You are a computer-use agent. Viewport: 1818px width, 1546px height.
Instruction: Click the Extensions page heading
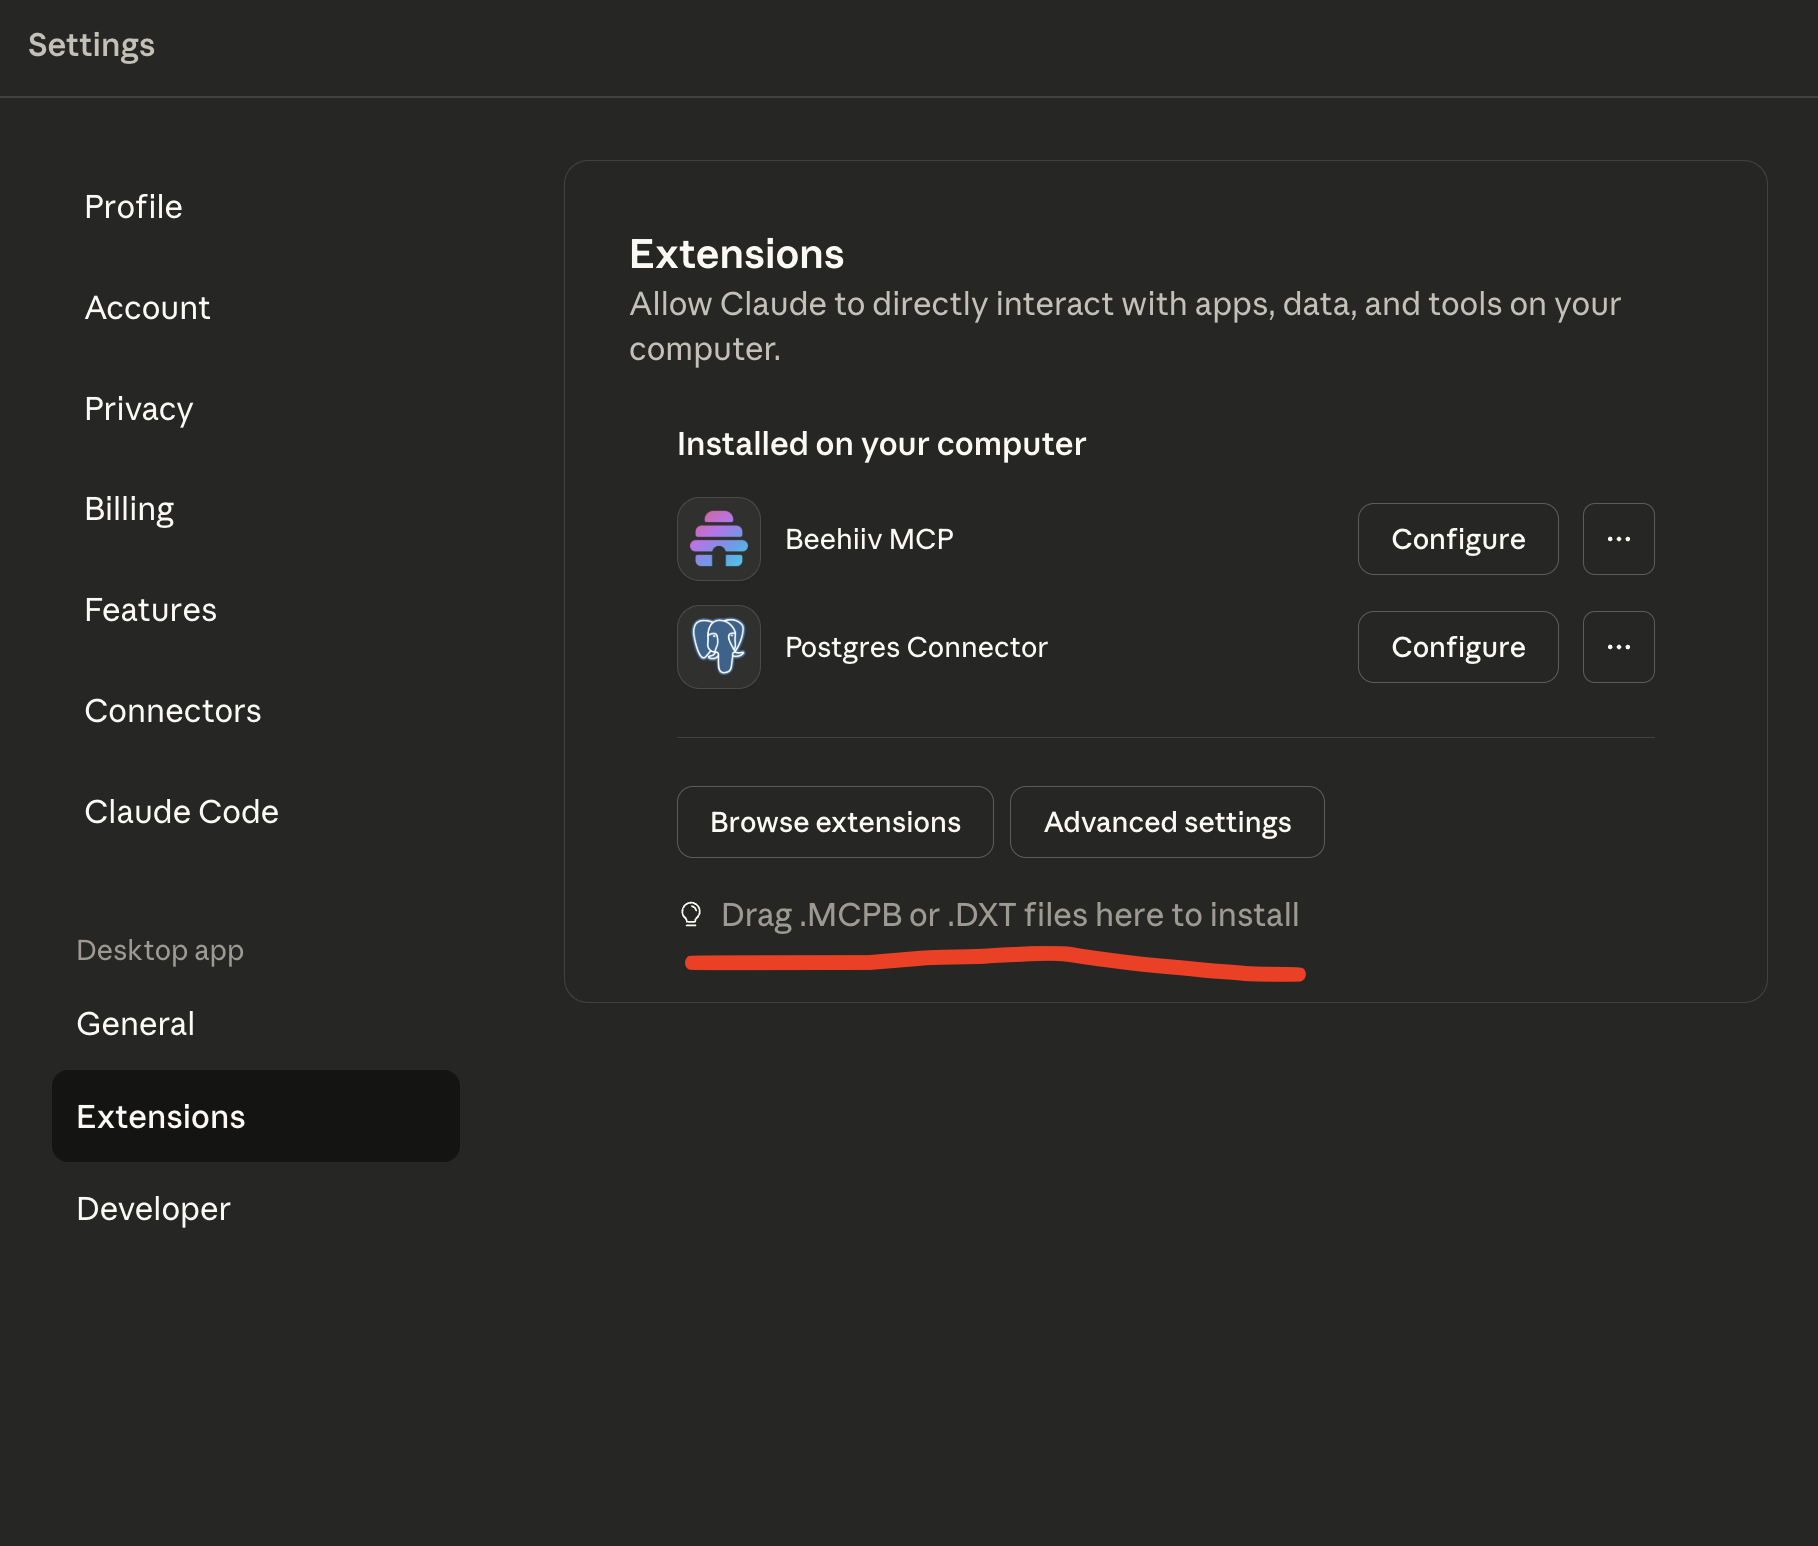tap(737, 254)
